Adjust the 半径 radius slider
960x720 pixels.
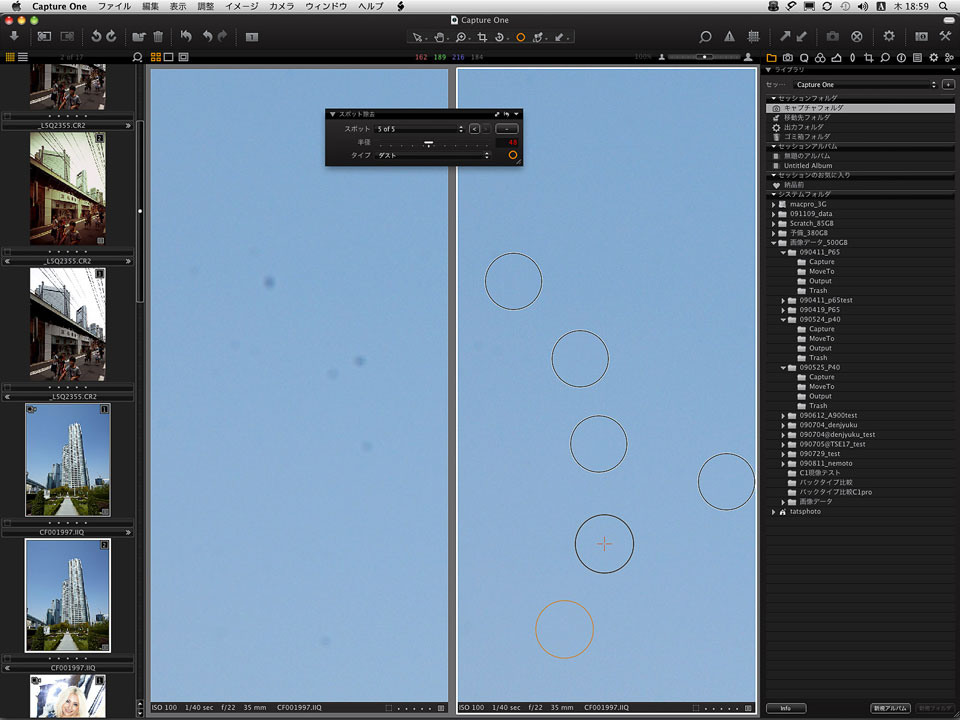pyautogui.click(x=428, y=143)
